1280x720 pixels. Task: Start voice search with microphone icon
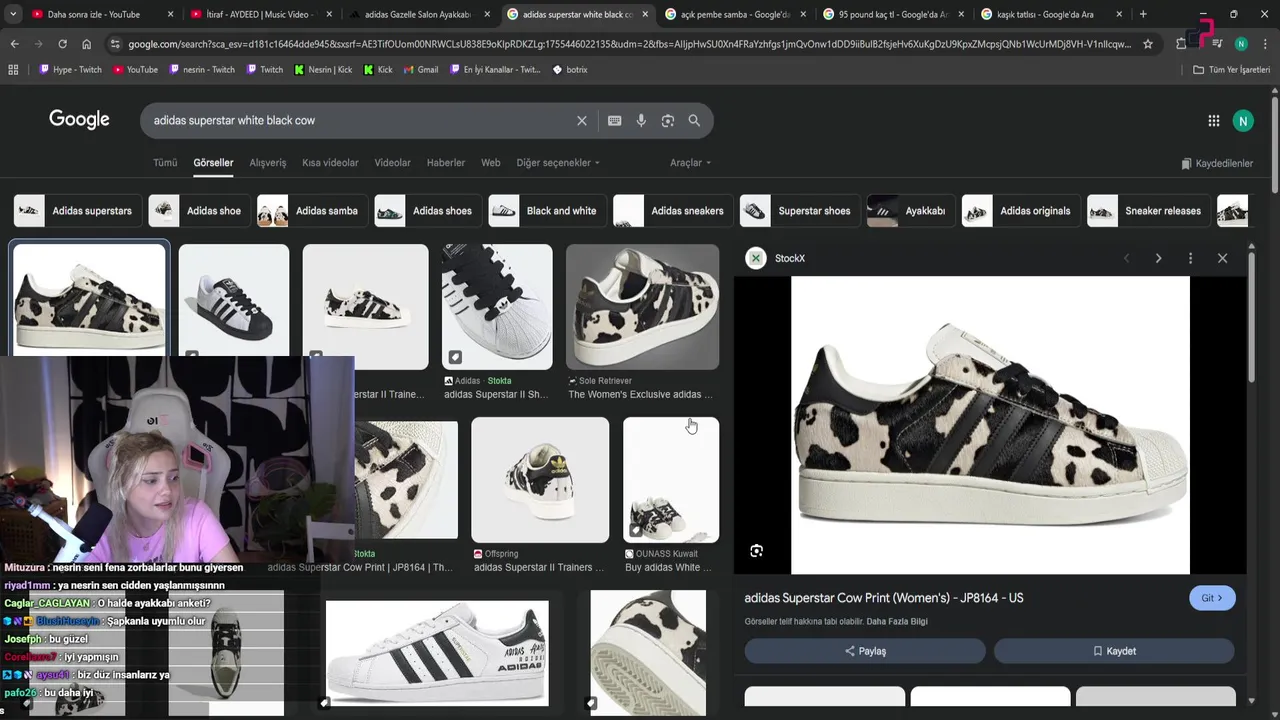(x=641, y=120)
